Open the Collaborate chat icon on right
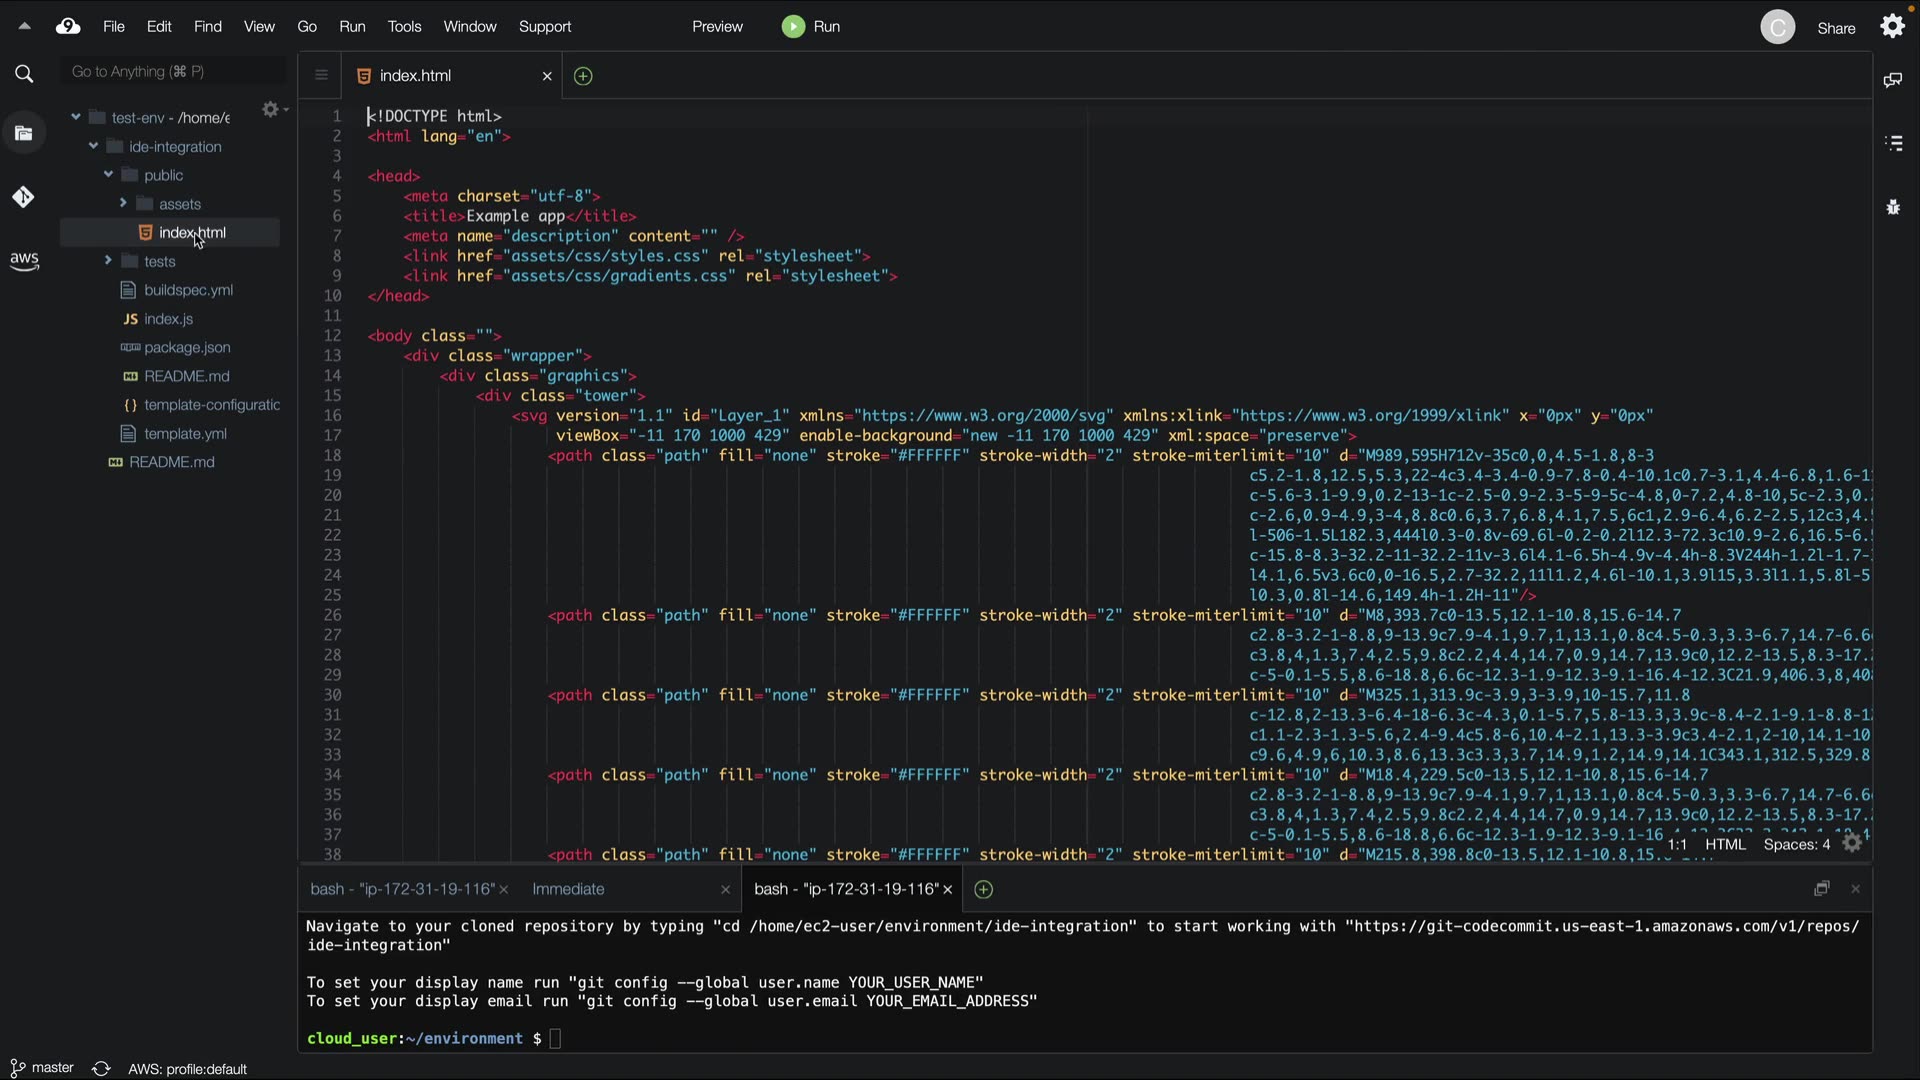The width and height of the screenshot is (1920, 1080). click(x=1893, y=80)
